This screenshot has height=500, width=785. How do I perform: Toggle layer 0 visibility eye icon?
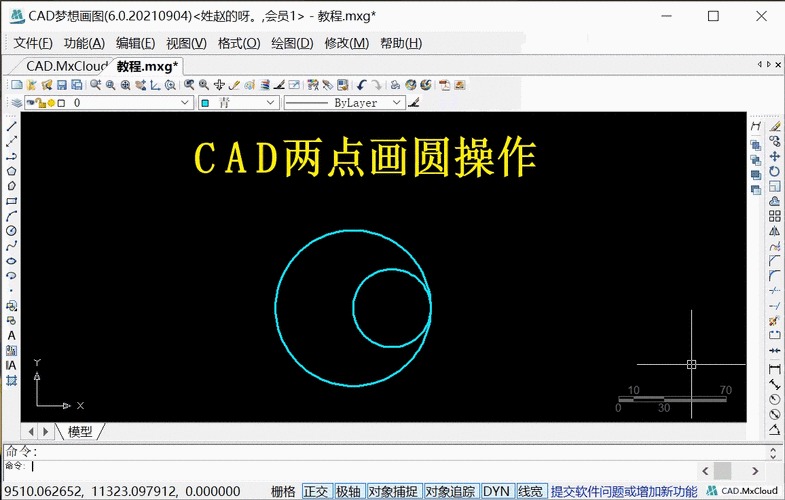pyautogui.click(x=31, y=103)
